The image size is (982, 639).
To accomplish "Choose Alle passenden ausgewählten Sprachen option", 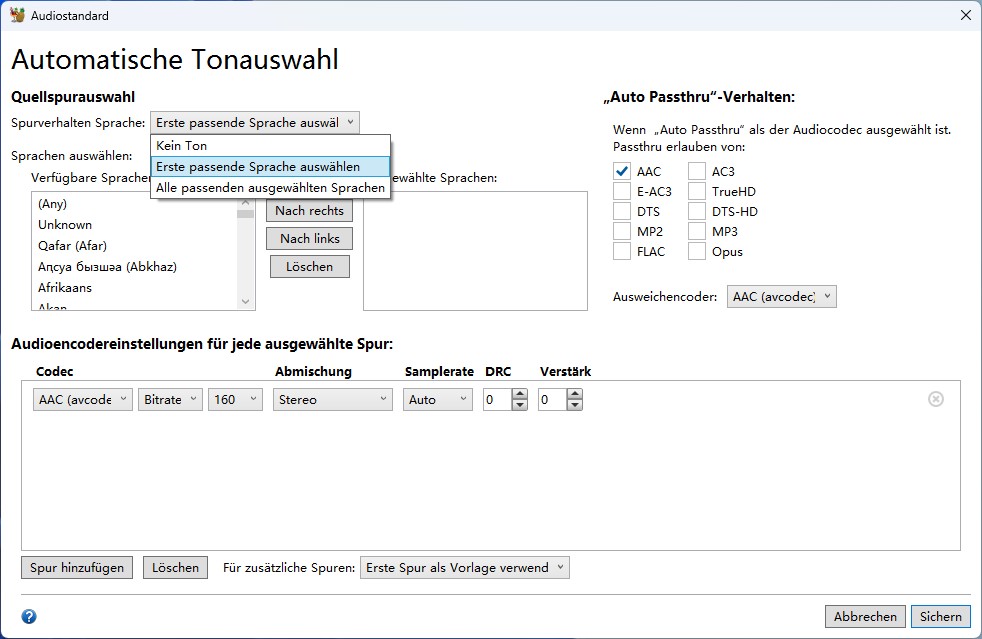I will 271,188.
